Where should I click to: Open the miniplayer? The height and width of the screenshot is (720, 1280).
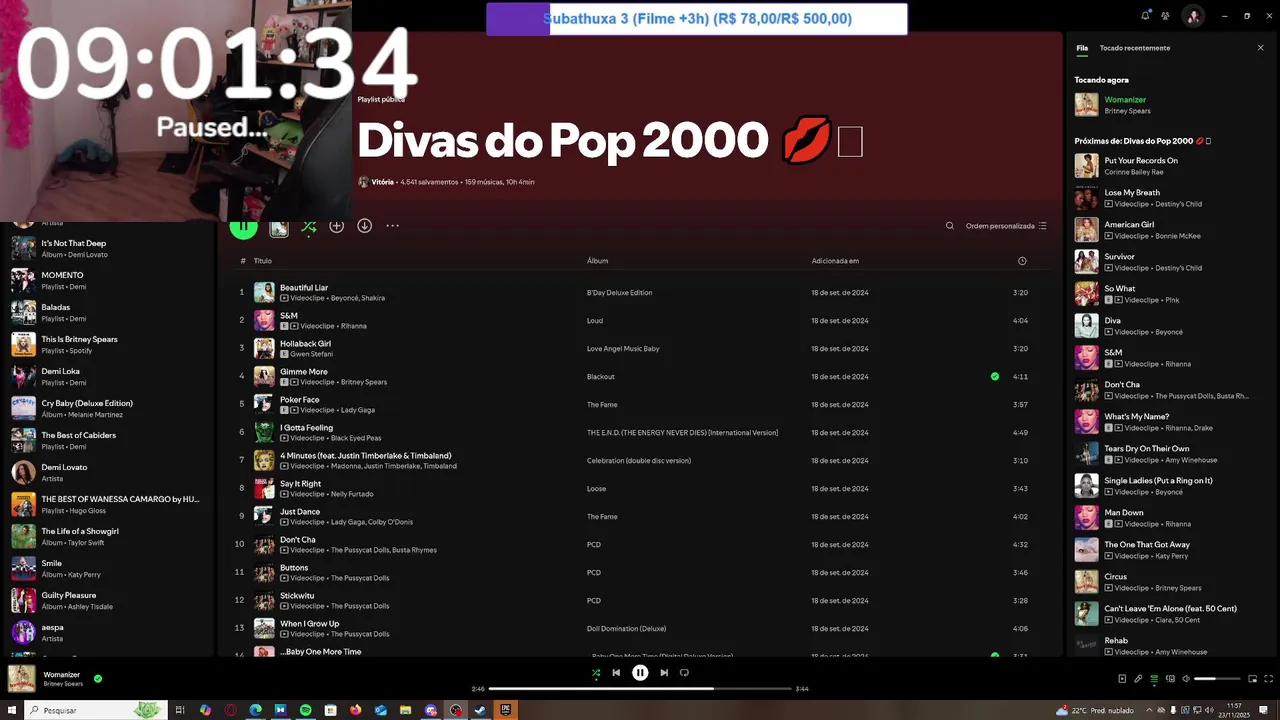tap(1252, 679)
